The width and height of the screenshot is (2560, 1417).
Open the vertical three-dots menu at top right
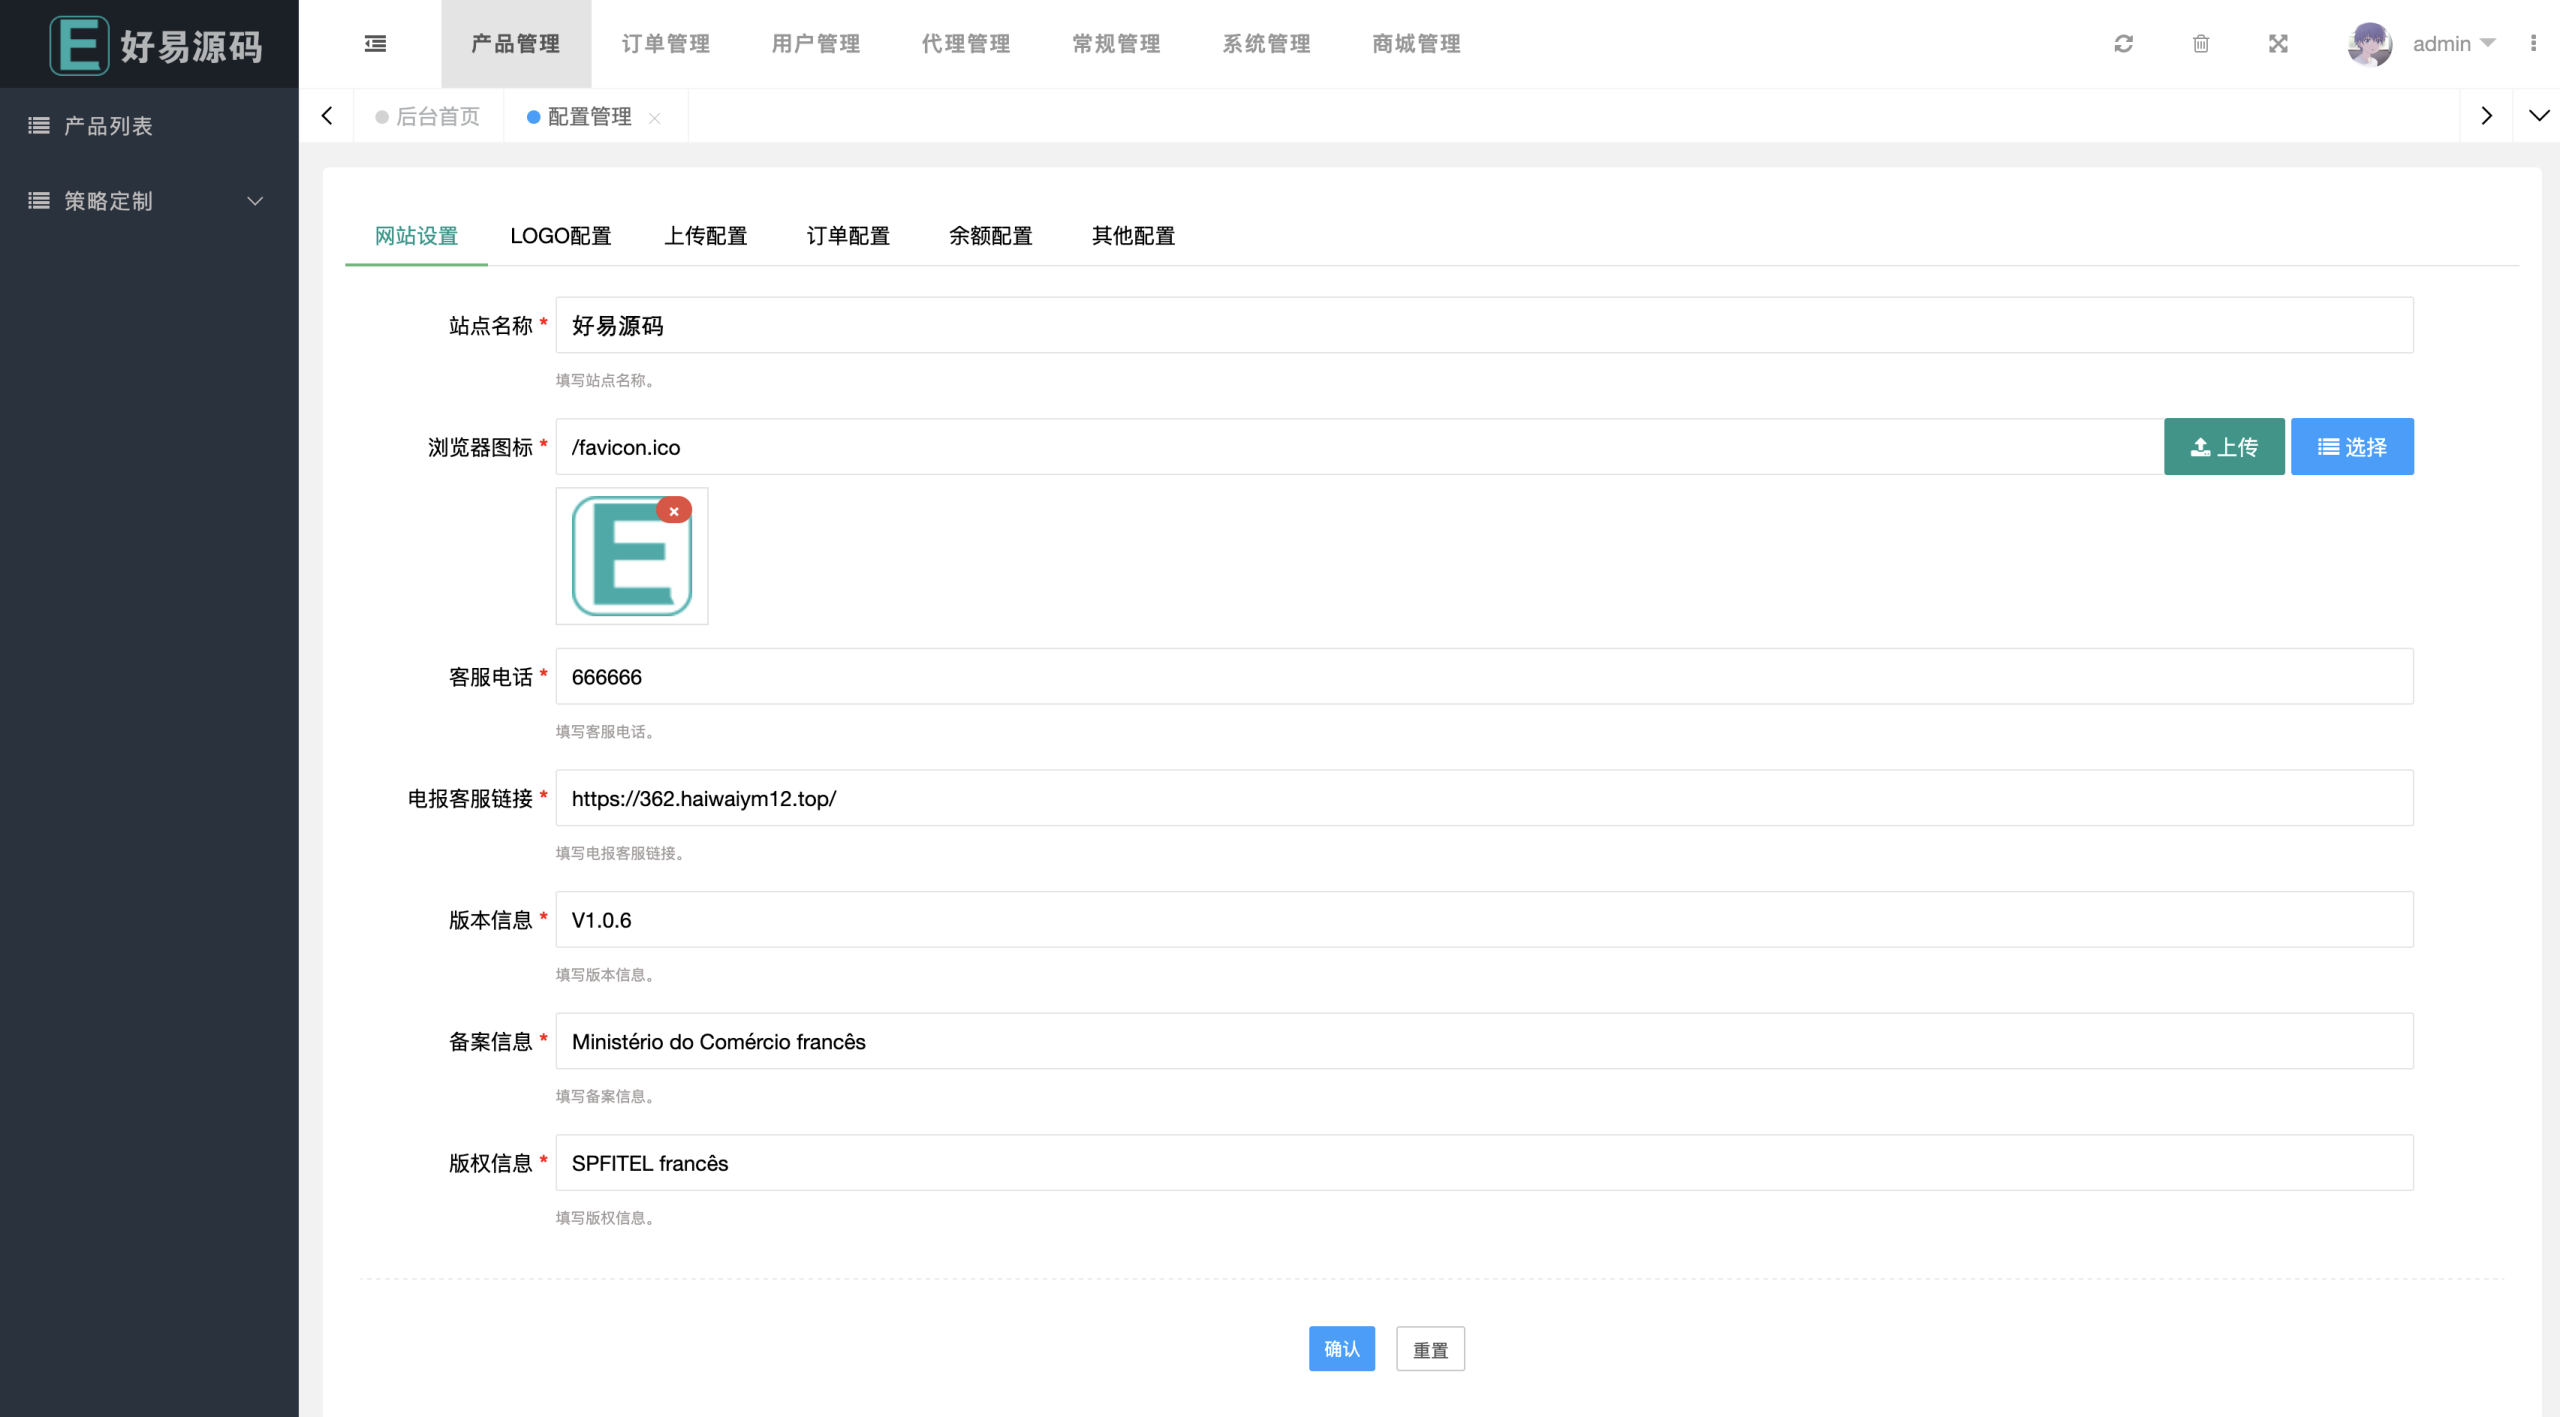pos(2534,43)
